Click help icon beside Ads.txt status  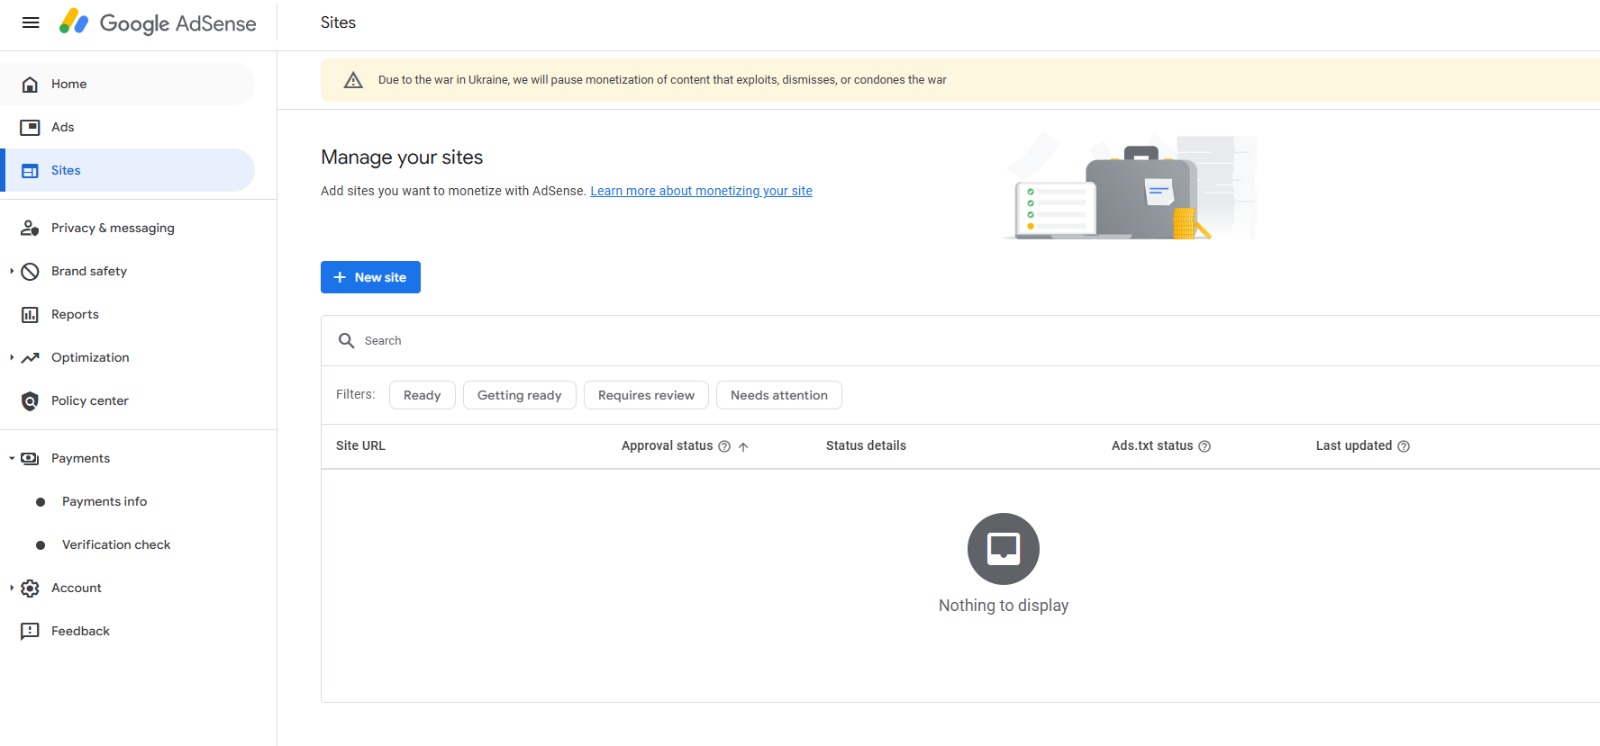coord(1204,447)
